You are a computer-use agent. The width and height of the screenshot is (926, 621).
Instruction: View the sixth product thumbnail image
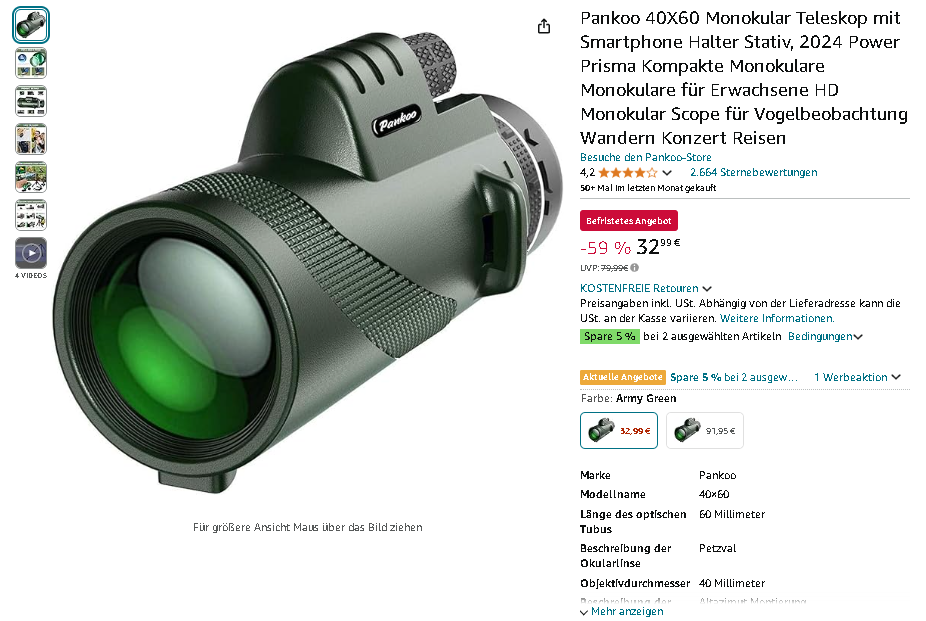tap(31, 215)
